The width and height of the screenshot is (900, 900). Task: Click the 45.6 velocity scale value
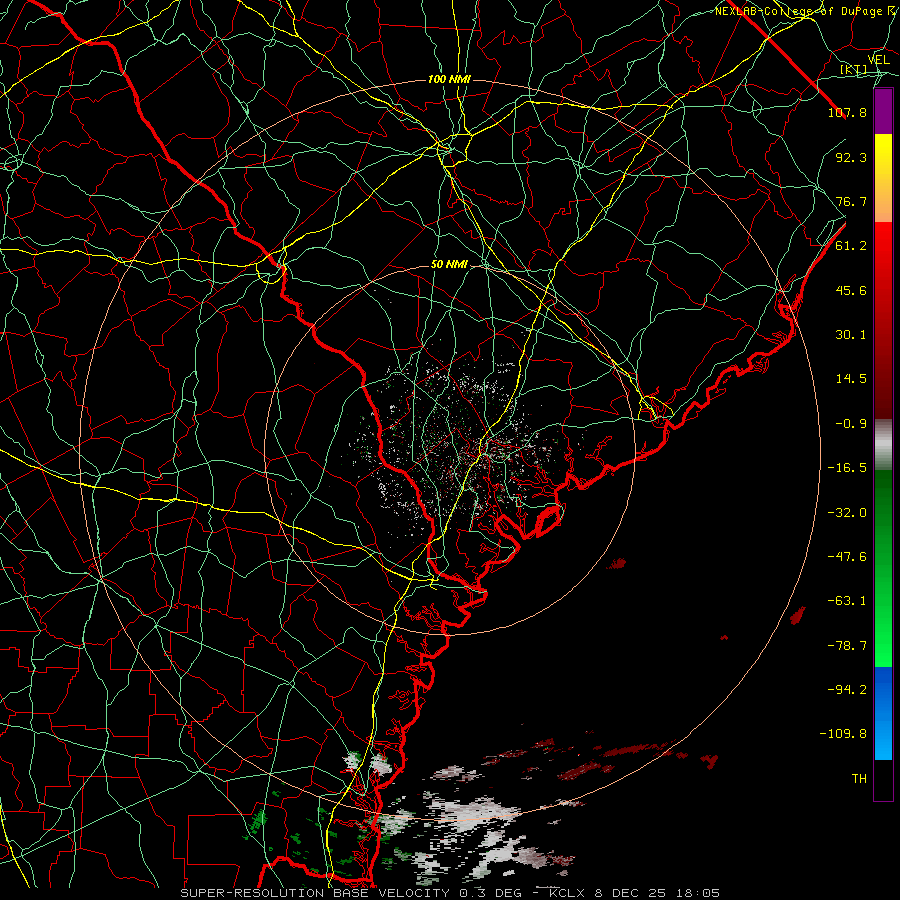[851, 290]
